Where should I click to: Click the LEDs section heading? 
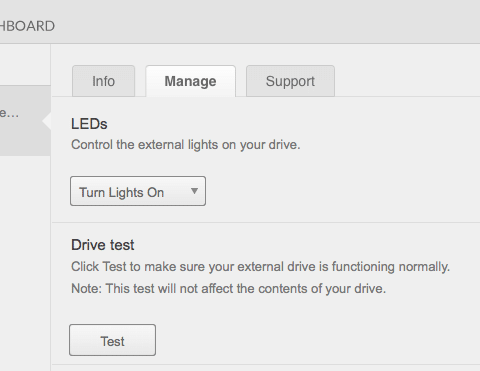tap(89, 124)
